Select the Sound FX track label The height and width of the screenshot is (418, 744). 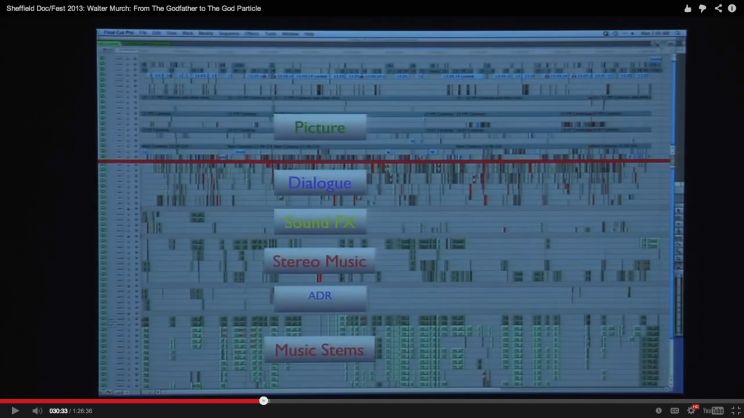click(319, 222)
